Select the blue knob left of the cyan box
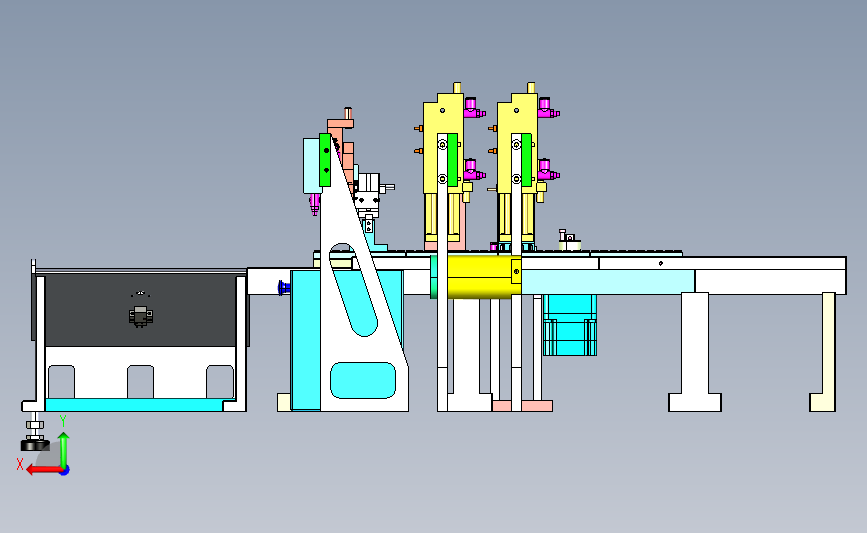867x533 pixels. click(x=284, y=288)
